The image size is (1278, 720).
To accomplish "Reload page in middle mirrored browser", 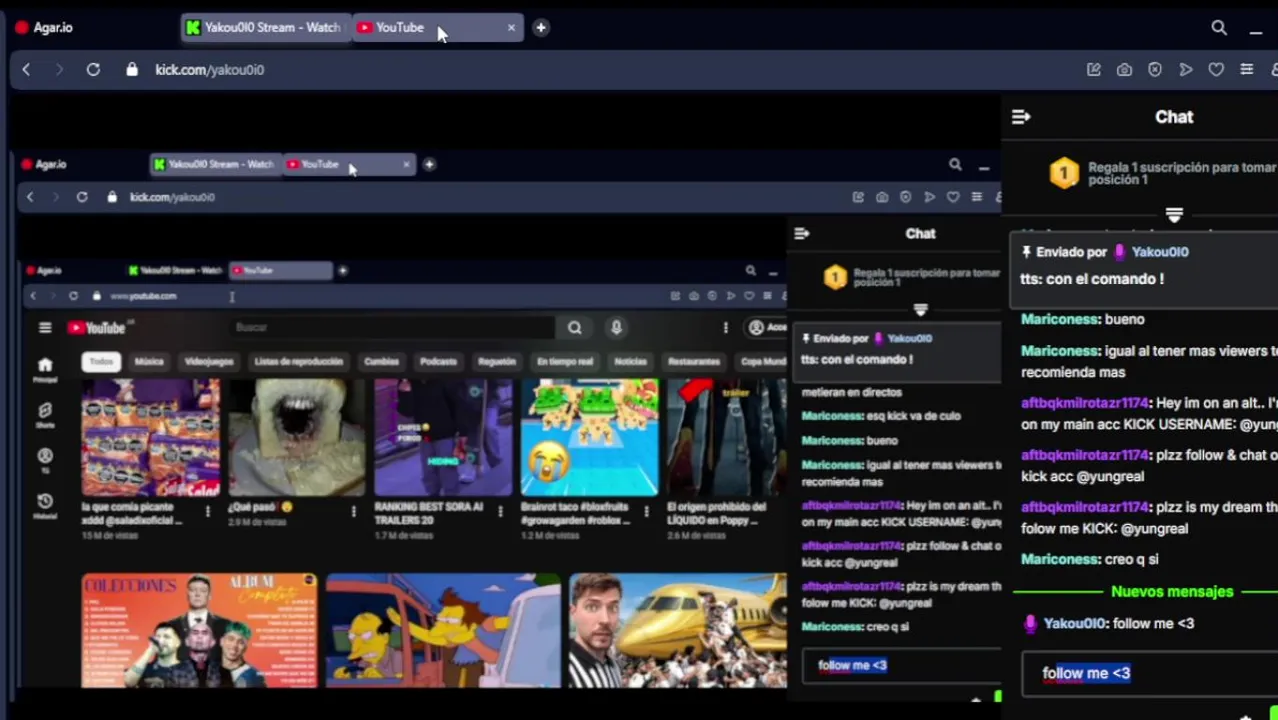I will (82, 197).
